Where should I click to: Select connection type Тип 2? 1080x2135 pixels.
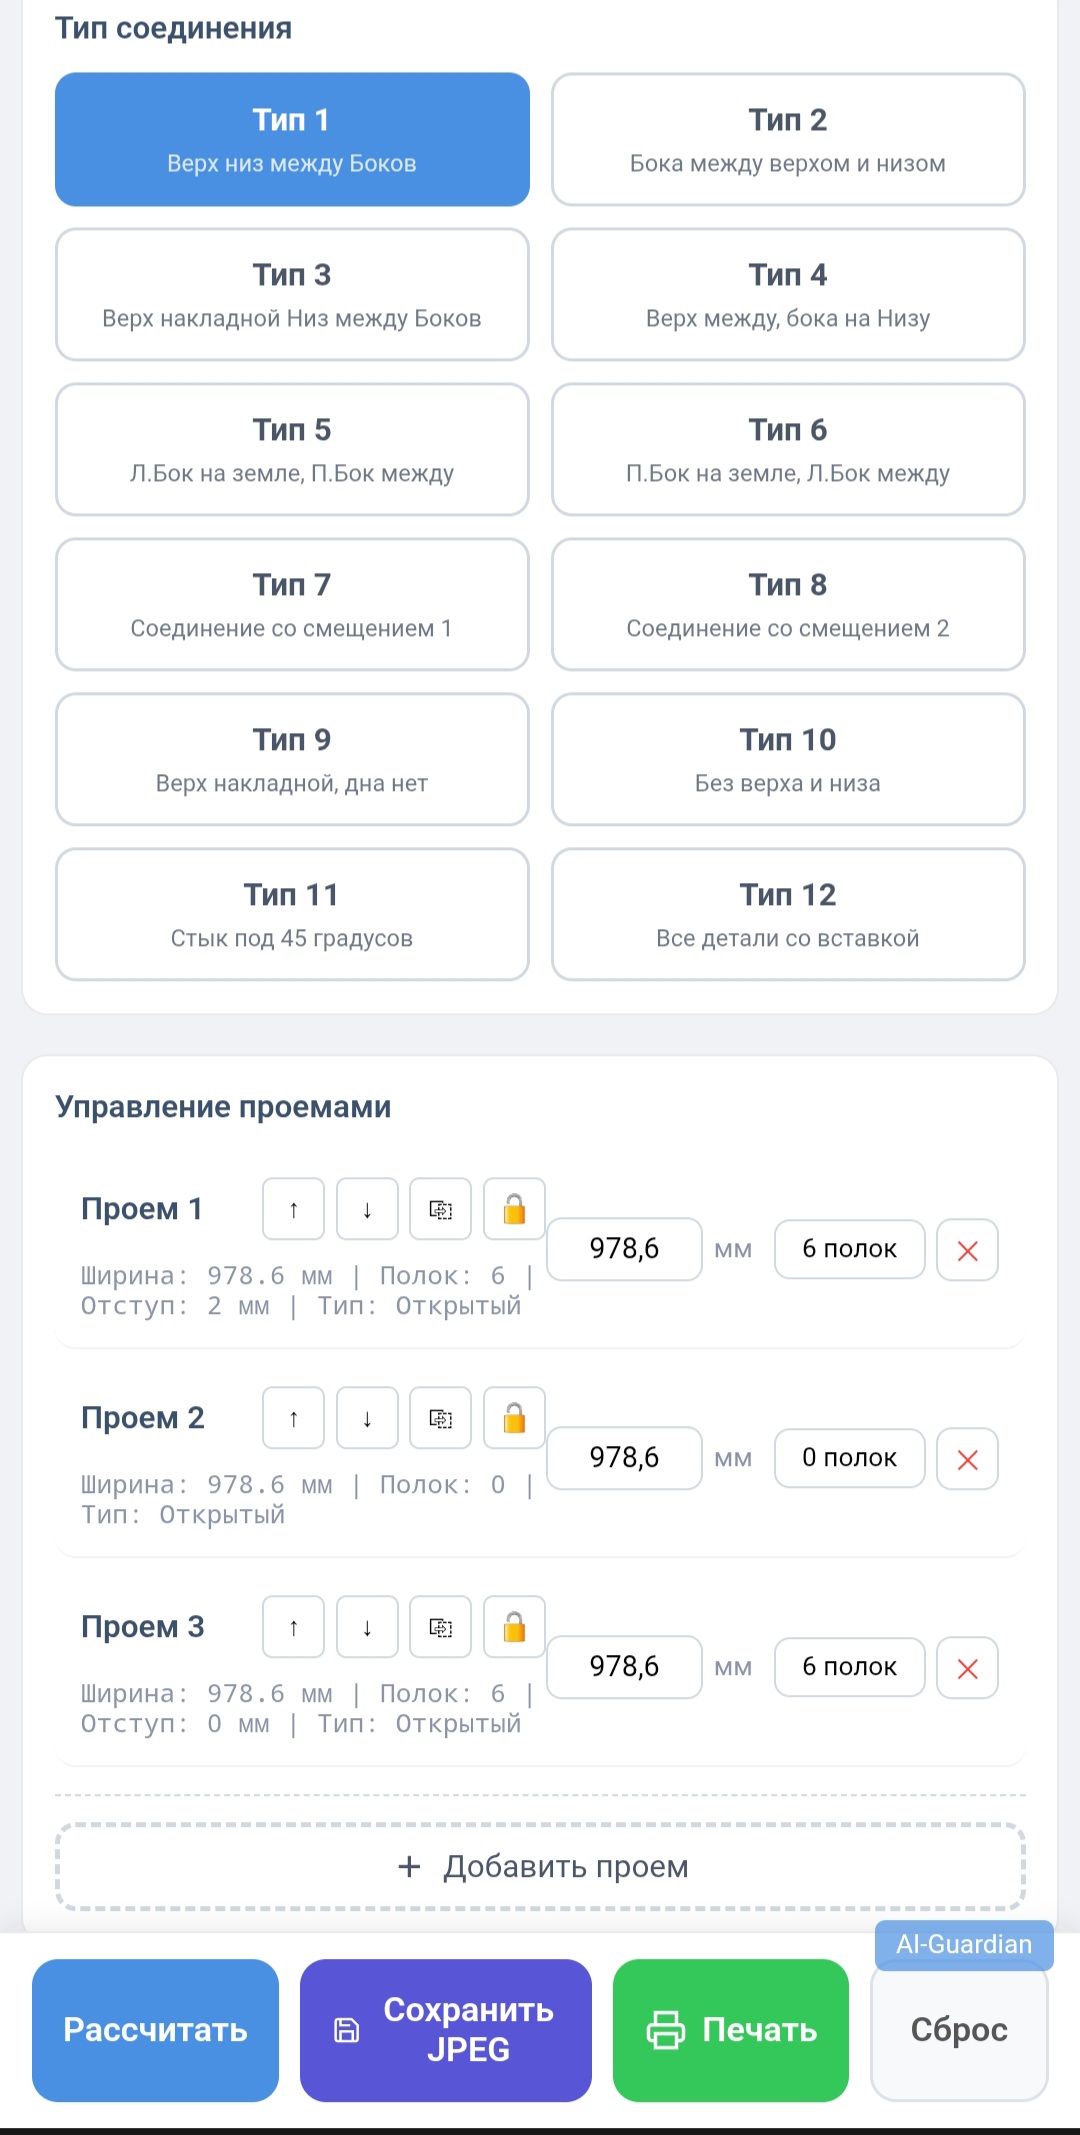point(788,139)
